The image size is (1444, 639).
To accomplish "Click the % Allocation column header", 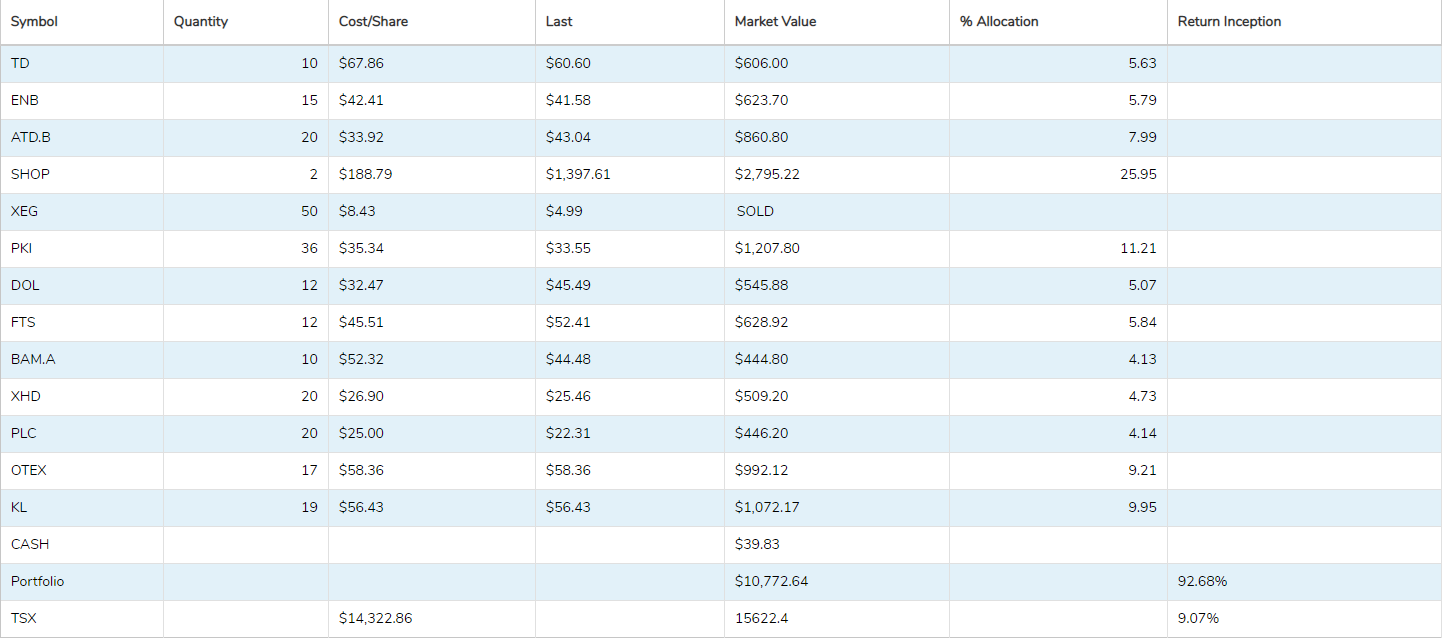I will click(999, 22).
